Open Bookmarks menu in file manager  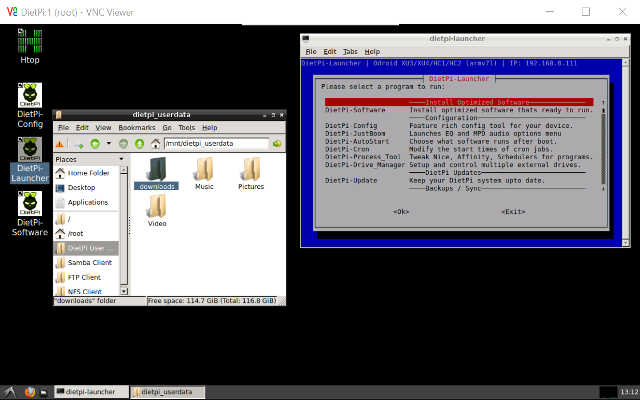137,128
